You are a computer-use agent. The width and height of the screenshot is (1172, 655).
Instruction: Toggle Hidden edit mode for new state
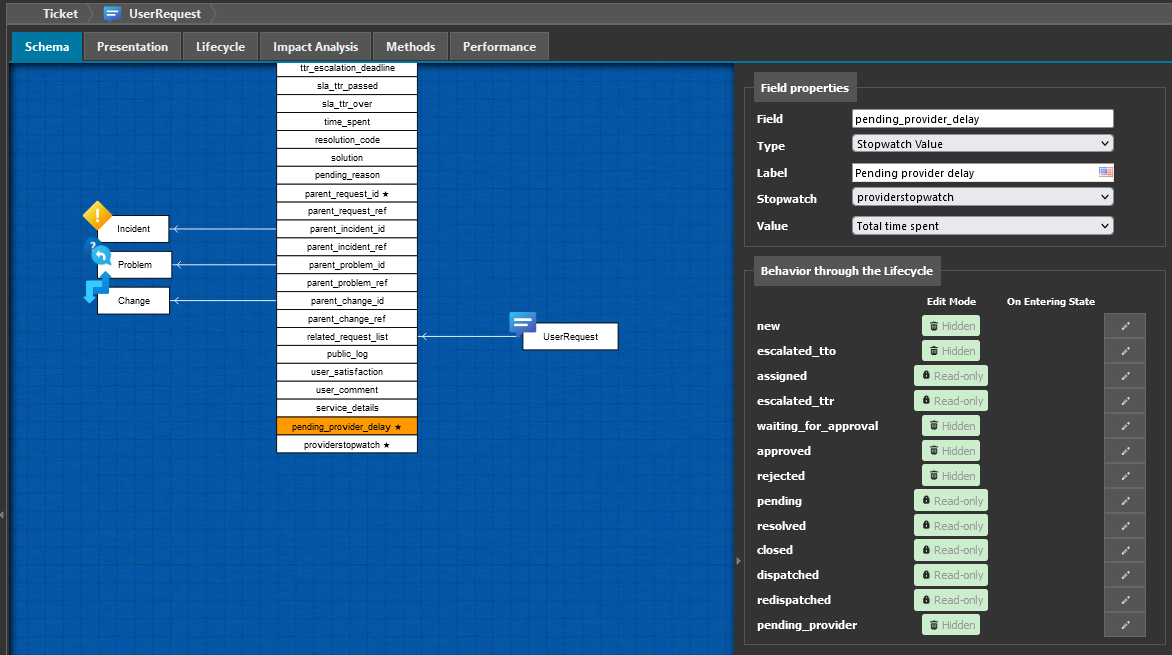[x=950, y=326]
